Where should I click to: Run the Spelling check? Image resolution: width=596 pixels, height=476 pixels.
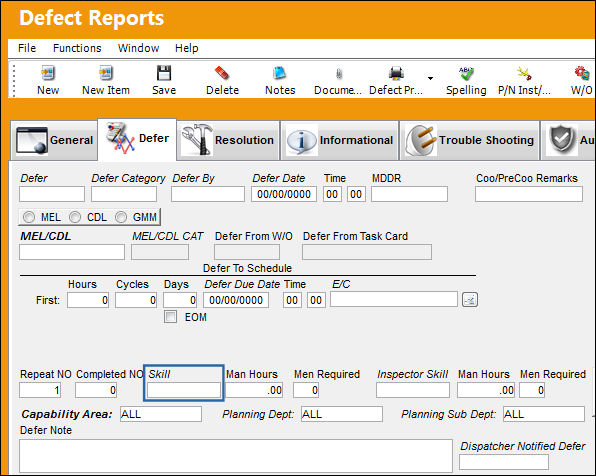pyautogui.click(x=466, y=73)
